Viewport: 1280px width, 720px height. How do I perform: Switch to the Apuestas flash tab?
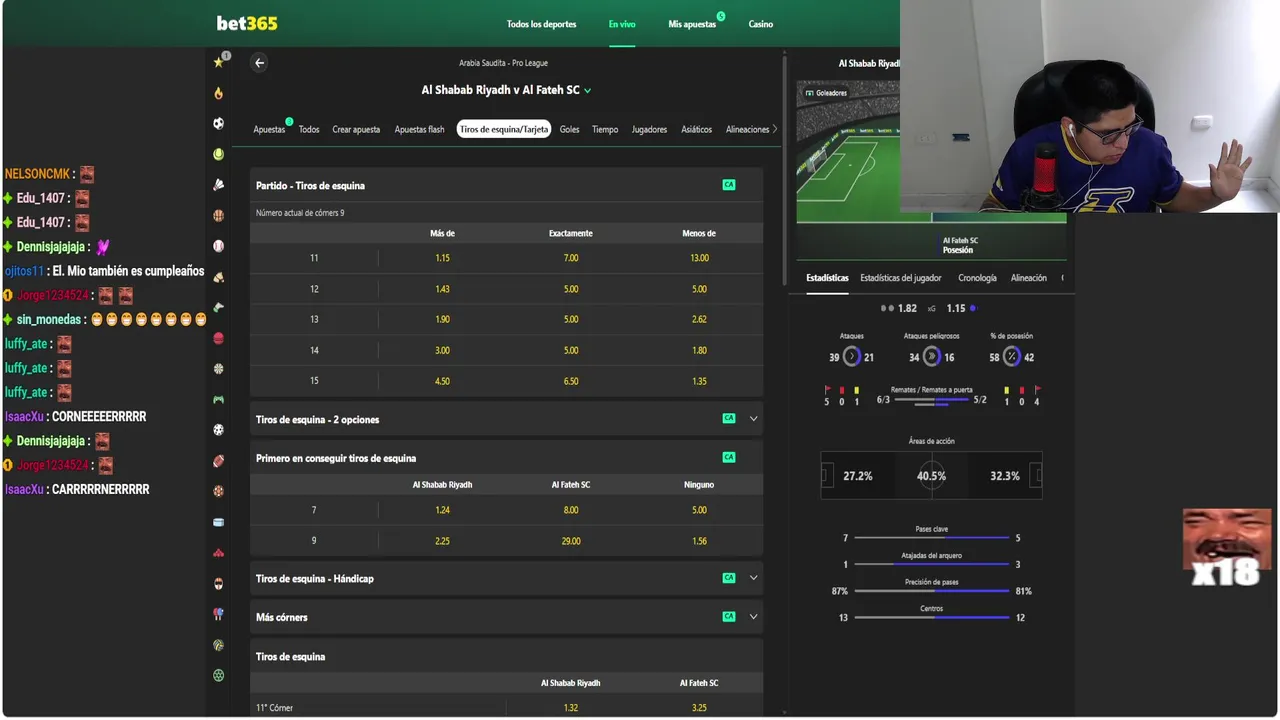[419, 129]
